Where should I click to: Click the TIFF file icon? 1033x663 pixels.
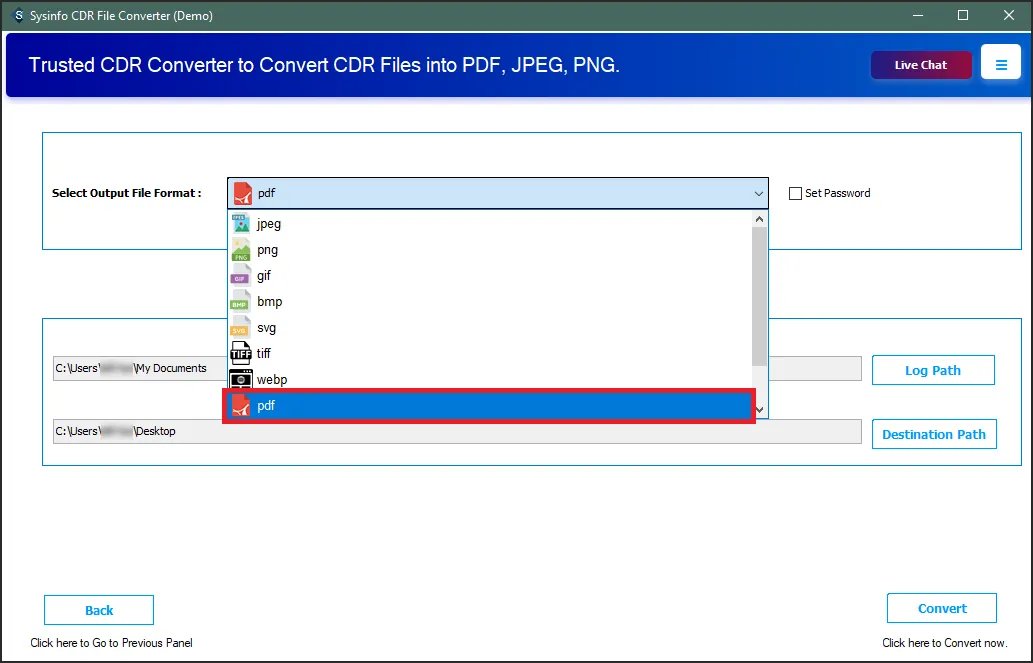(240, 353)
